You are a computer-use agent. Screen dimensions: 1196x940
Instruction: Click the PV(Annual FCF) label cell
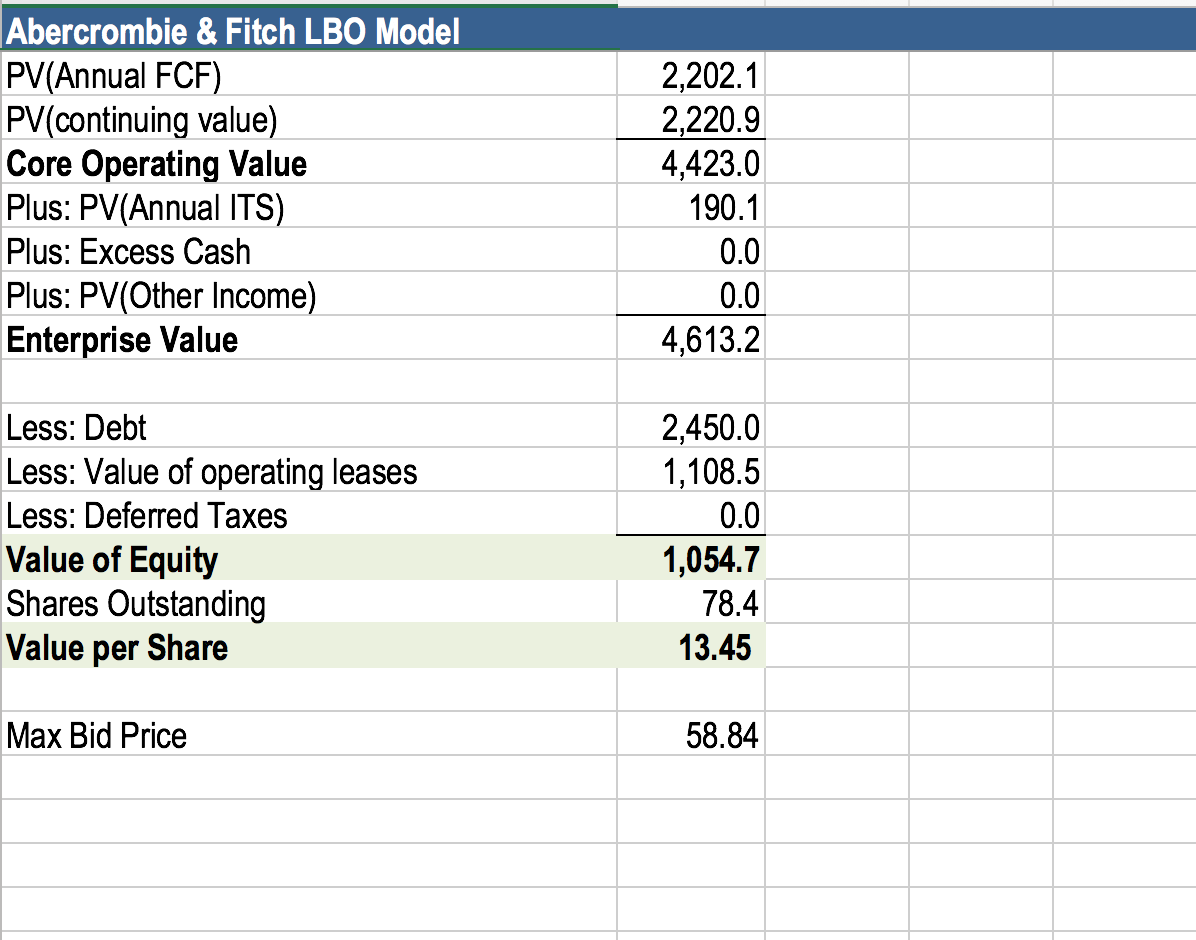coord(309,74)
